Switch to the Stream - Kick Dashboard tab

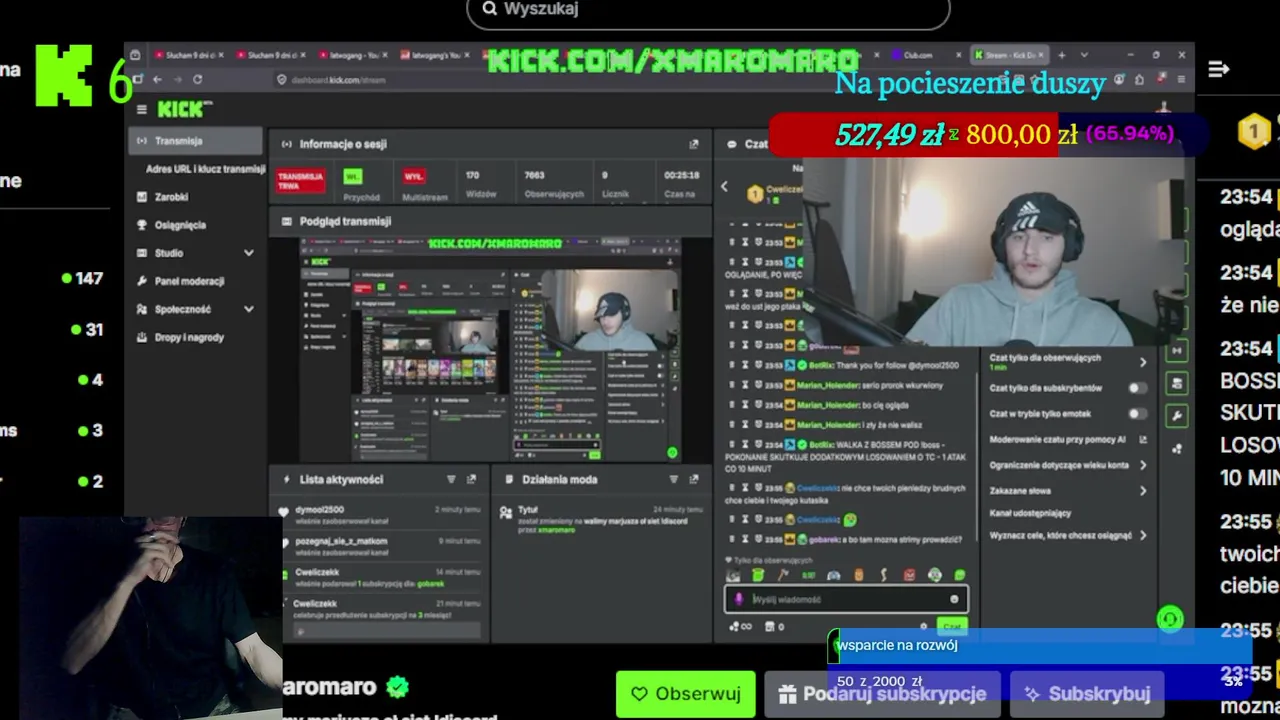tap(1010, 55)
